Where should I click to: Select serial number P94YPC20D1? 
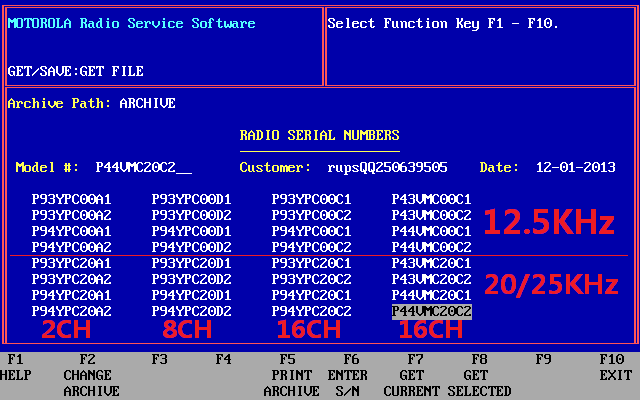coord(191,295)
